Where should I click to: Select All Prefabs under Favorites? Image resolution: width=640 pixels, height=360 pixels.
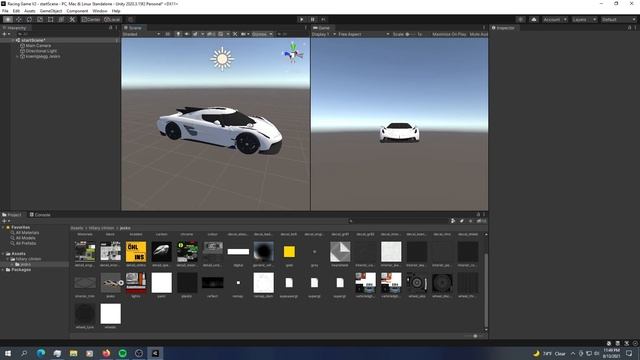point(25,243)
